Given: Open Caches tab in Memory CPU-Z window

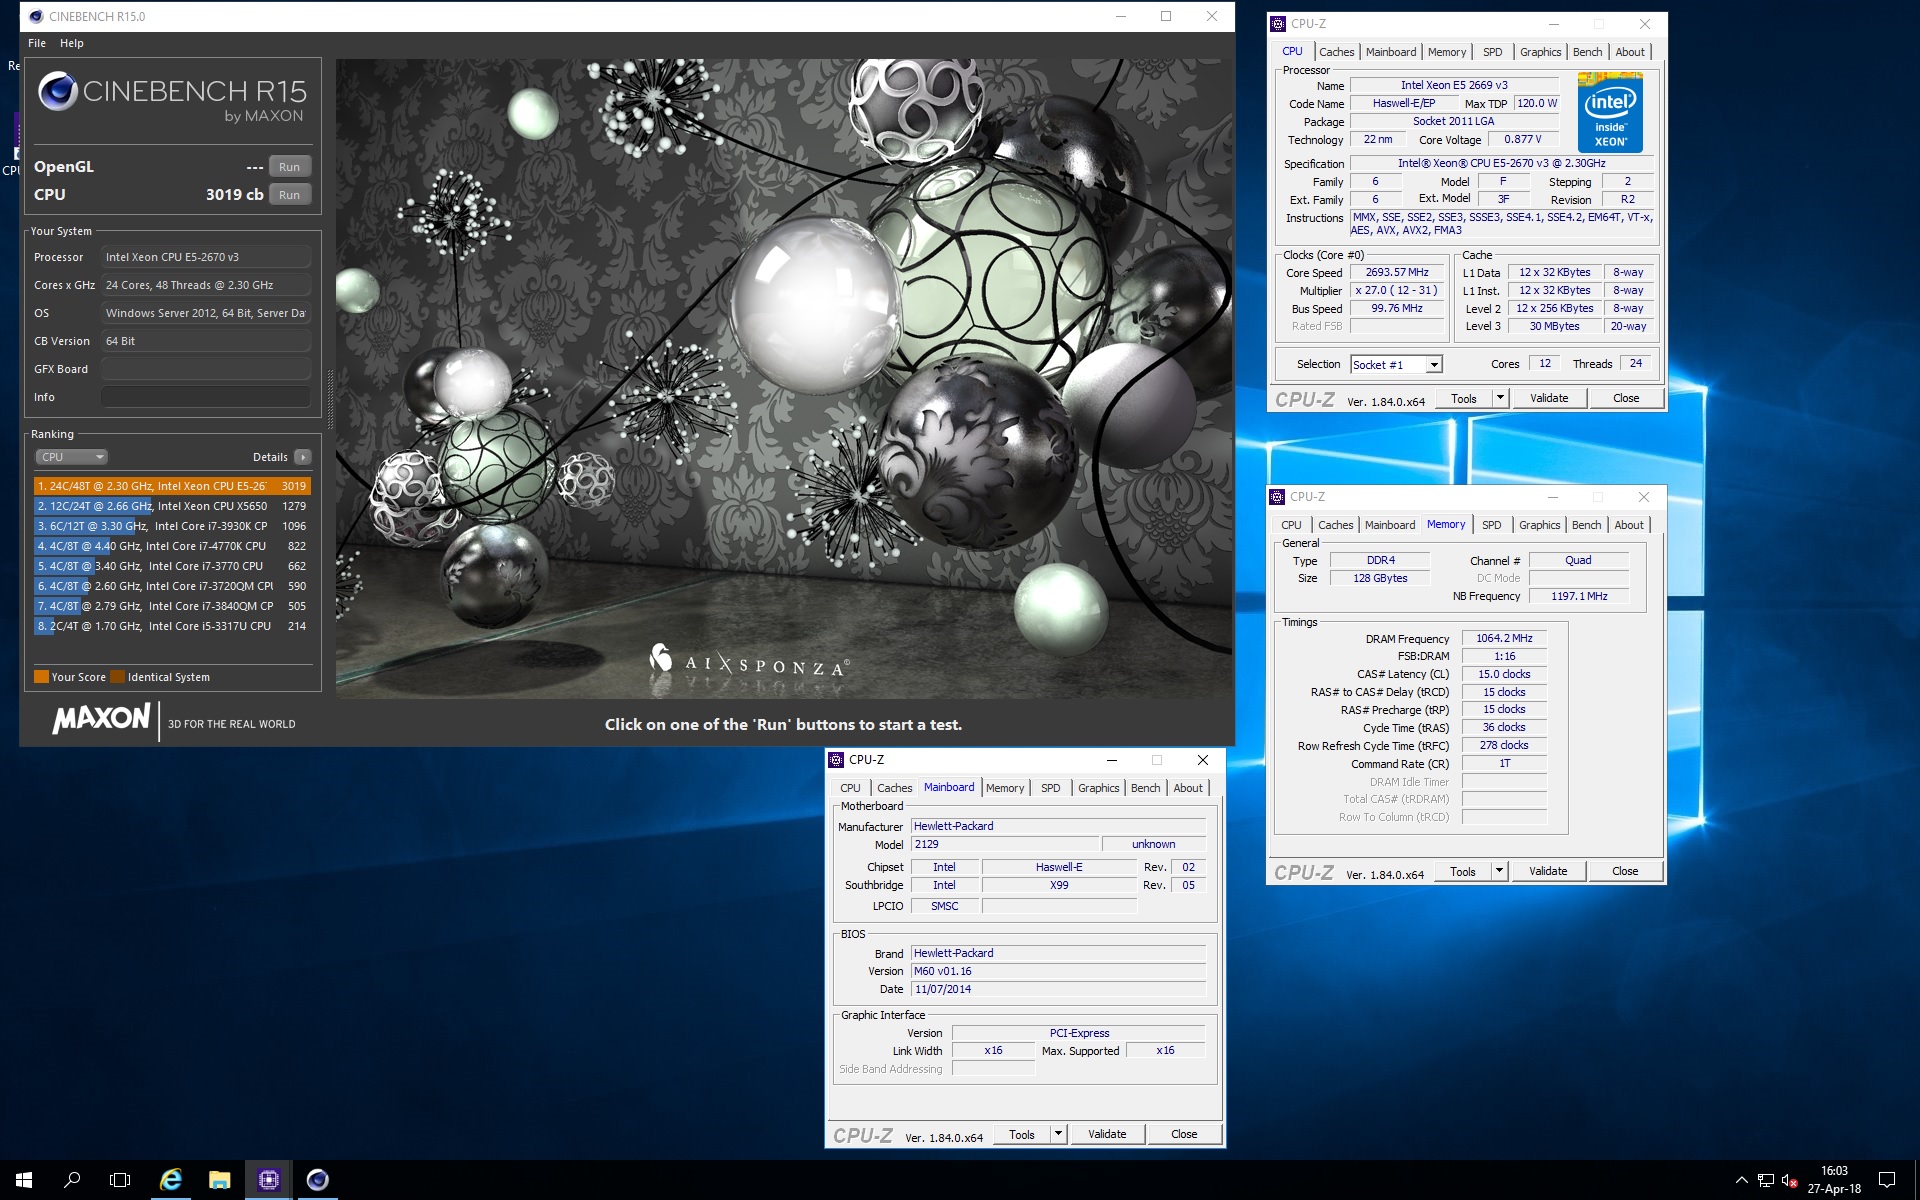Looking at the screenshot, I should pyautogui.click(x=1335, y=525).
